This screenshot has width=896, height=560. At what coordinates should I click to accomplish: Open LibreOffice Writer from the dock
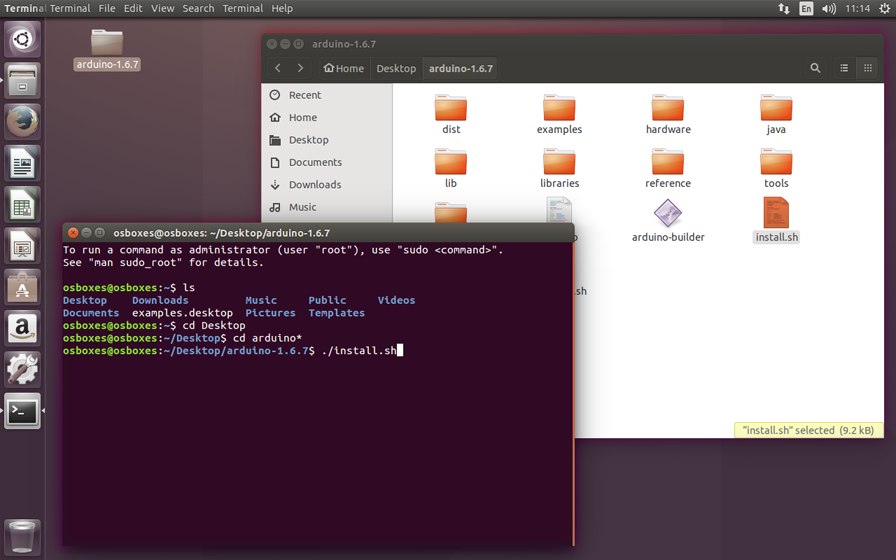point(22,163)
